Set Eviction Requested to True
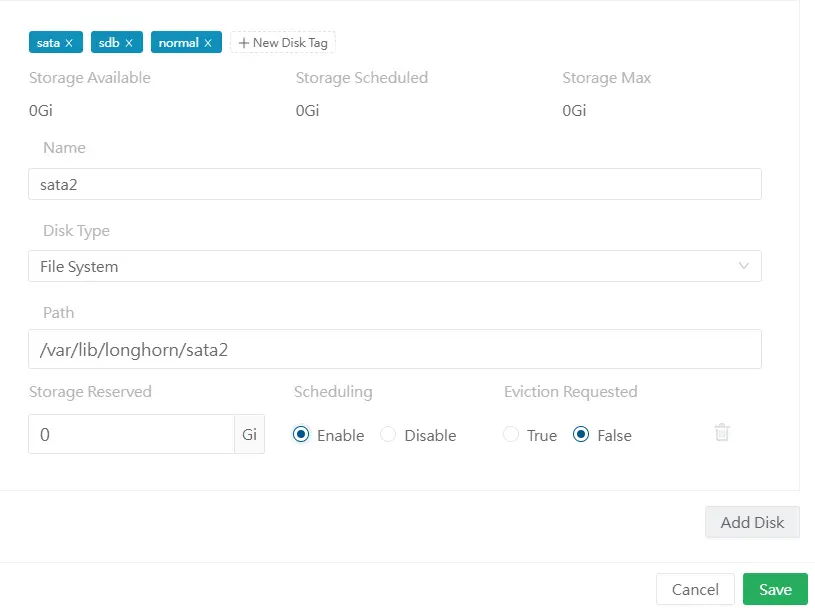815x613 pixels. click(x=511, y=435)
